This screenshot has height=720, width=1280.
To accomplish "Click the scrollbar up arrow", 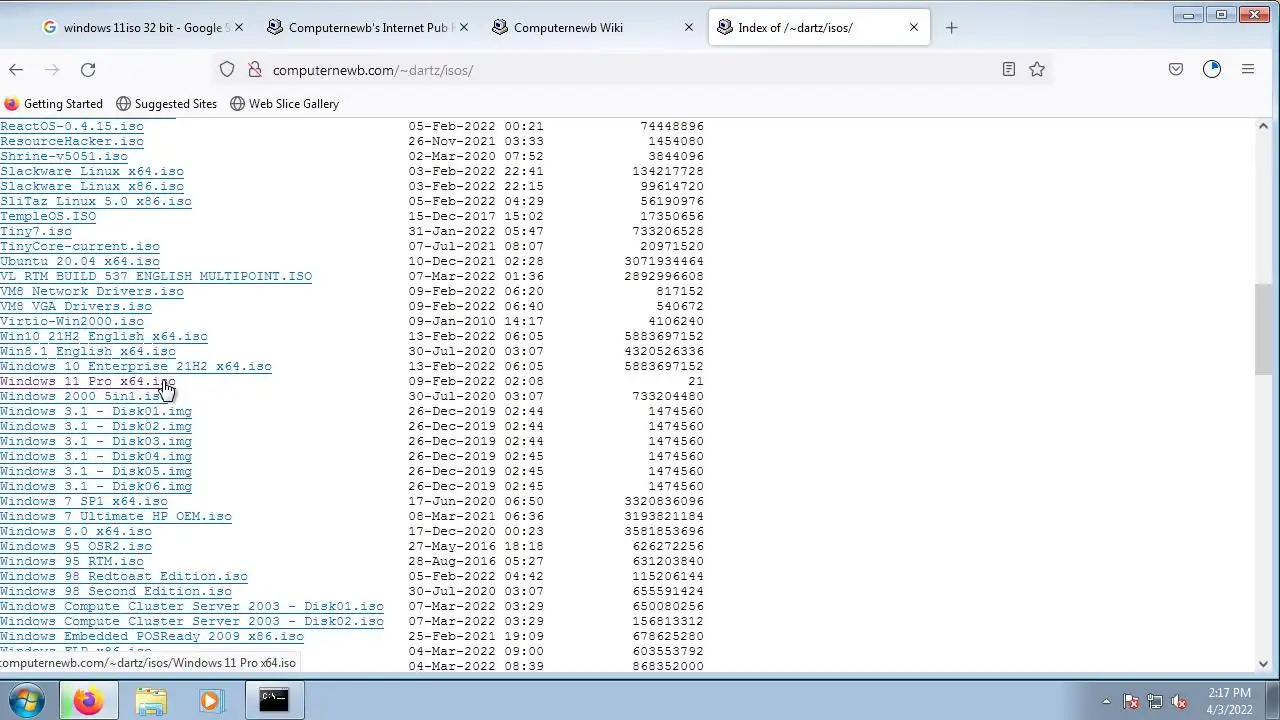I will [1263, 126].
